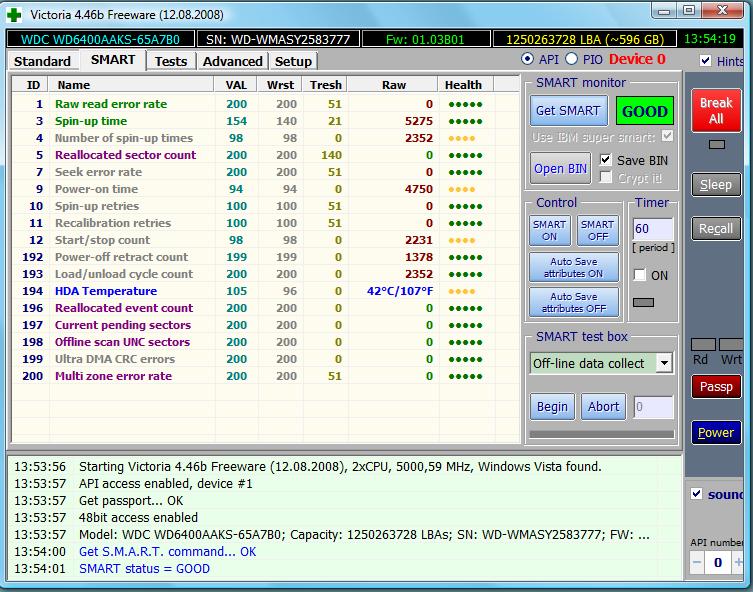
Task: Sort by the Wrst column header
Action: pyautogui.click(x=280, y=85)
